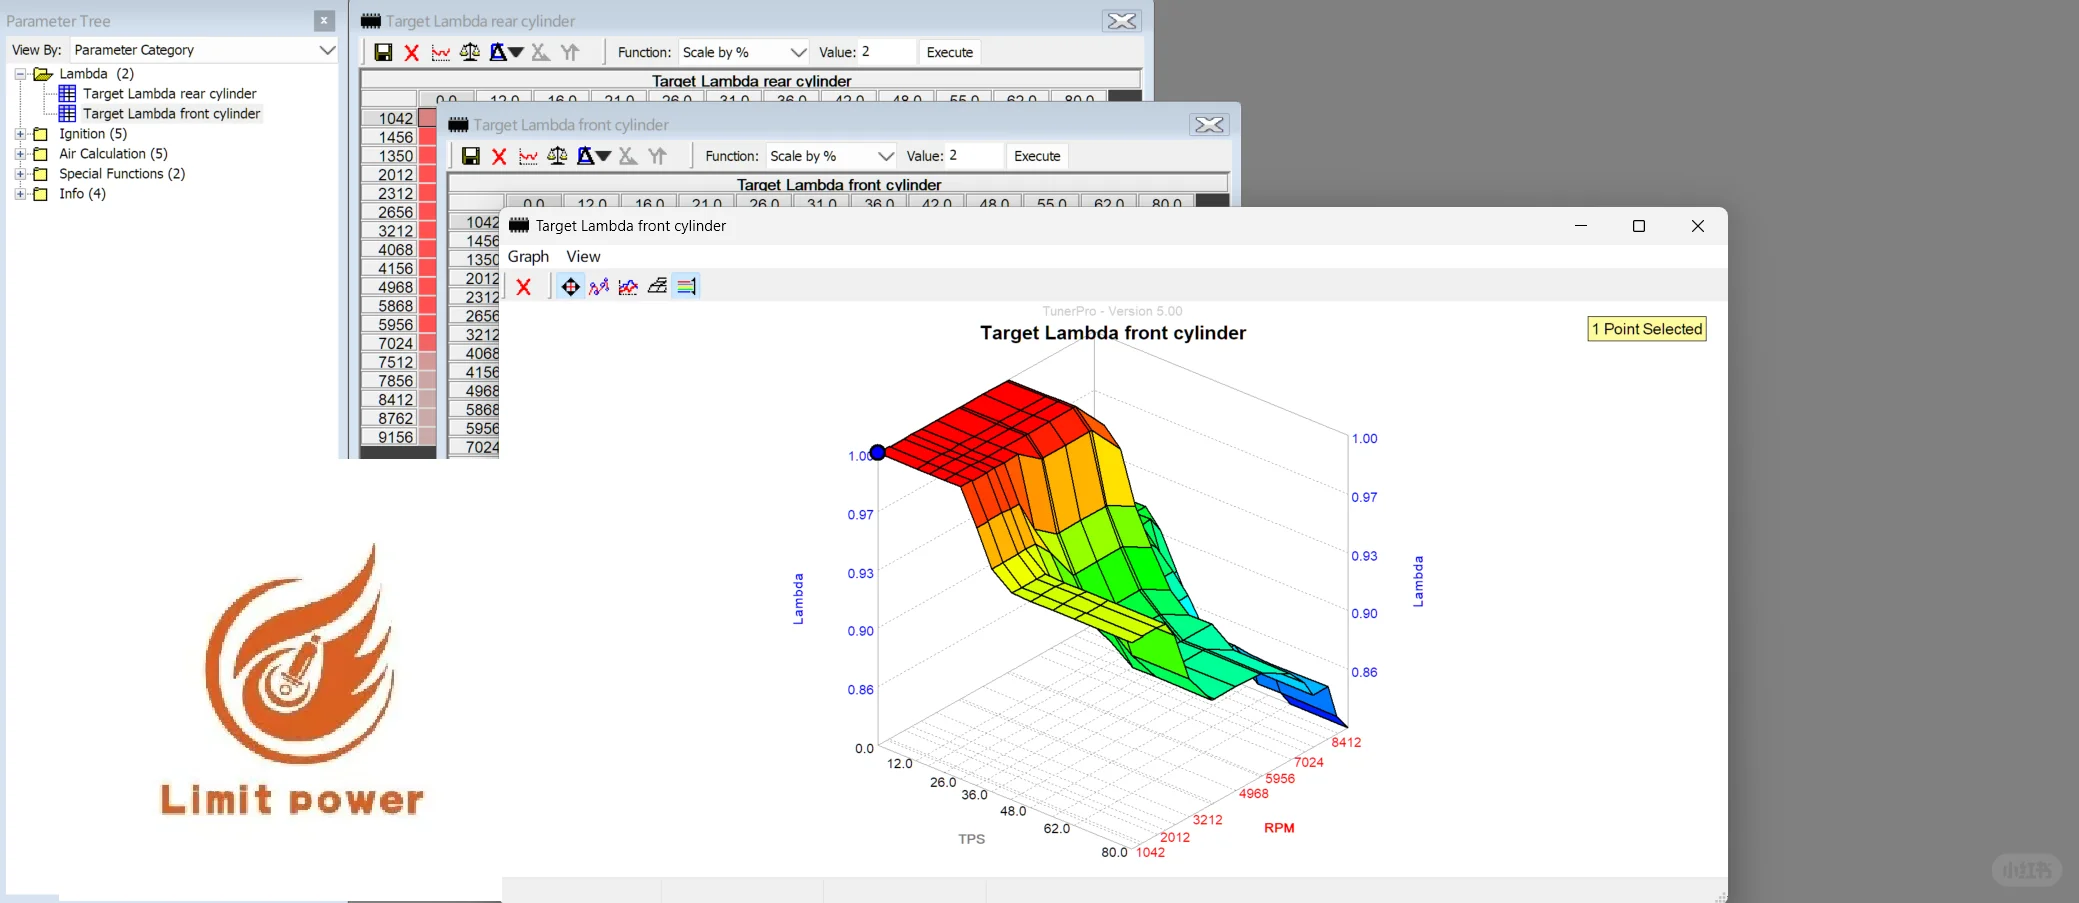Open the Graph menu
Image resolution: width=2079 pixels, height=903 pixels.
pos(528,257)
